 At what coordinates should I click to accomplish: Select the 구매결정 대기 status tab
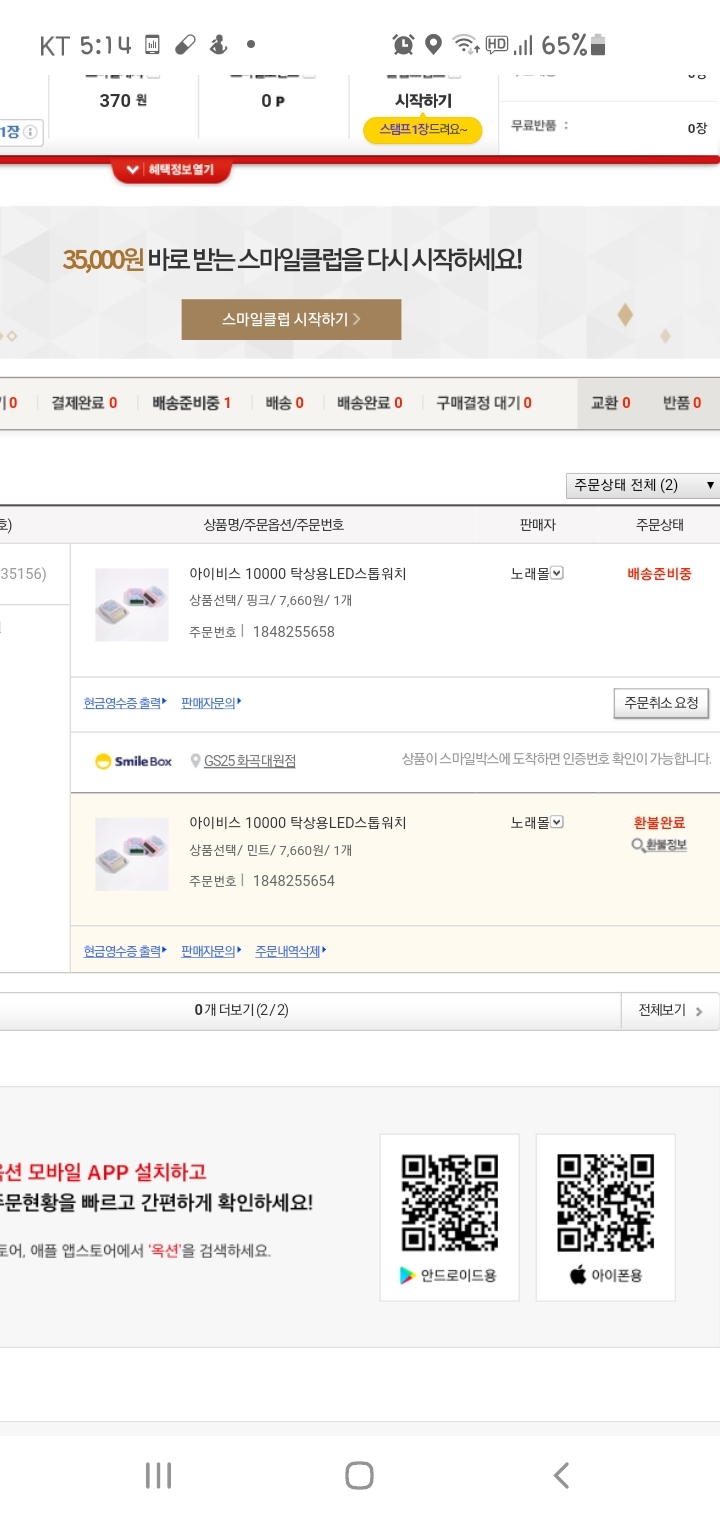pyautogui.click(x=483, y=403)
